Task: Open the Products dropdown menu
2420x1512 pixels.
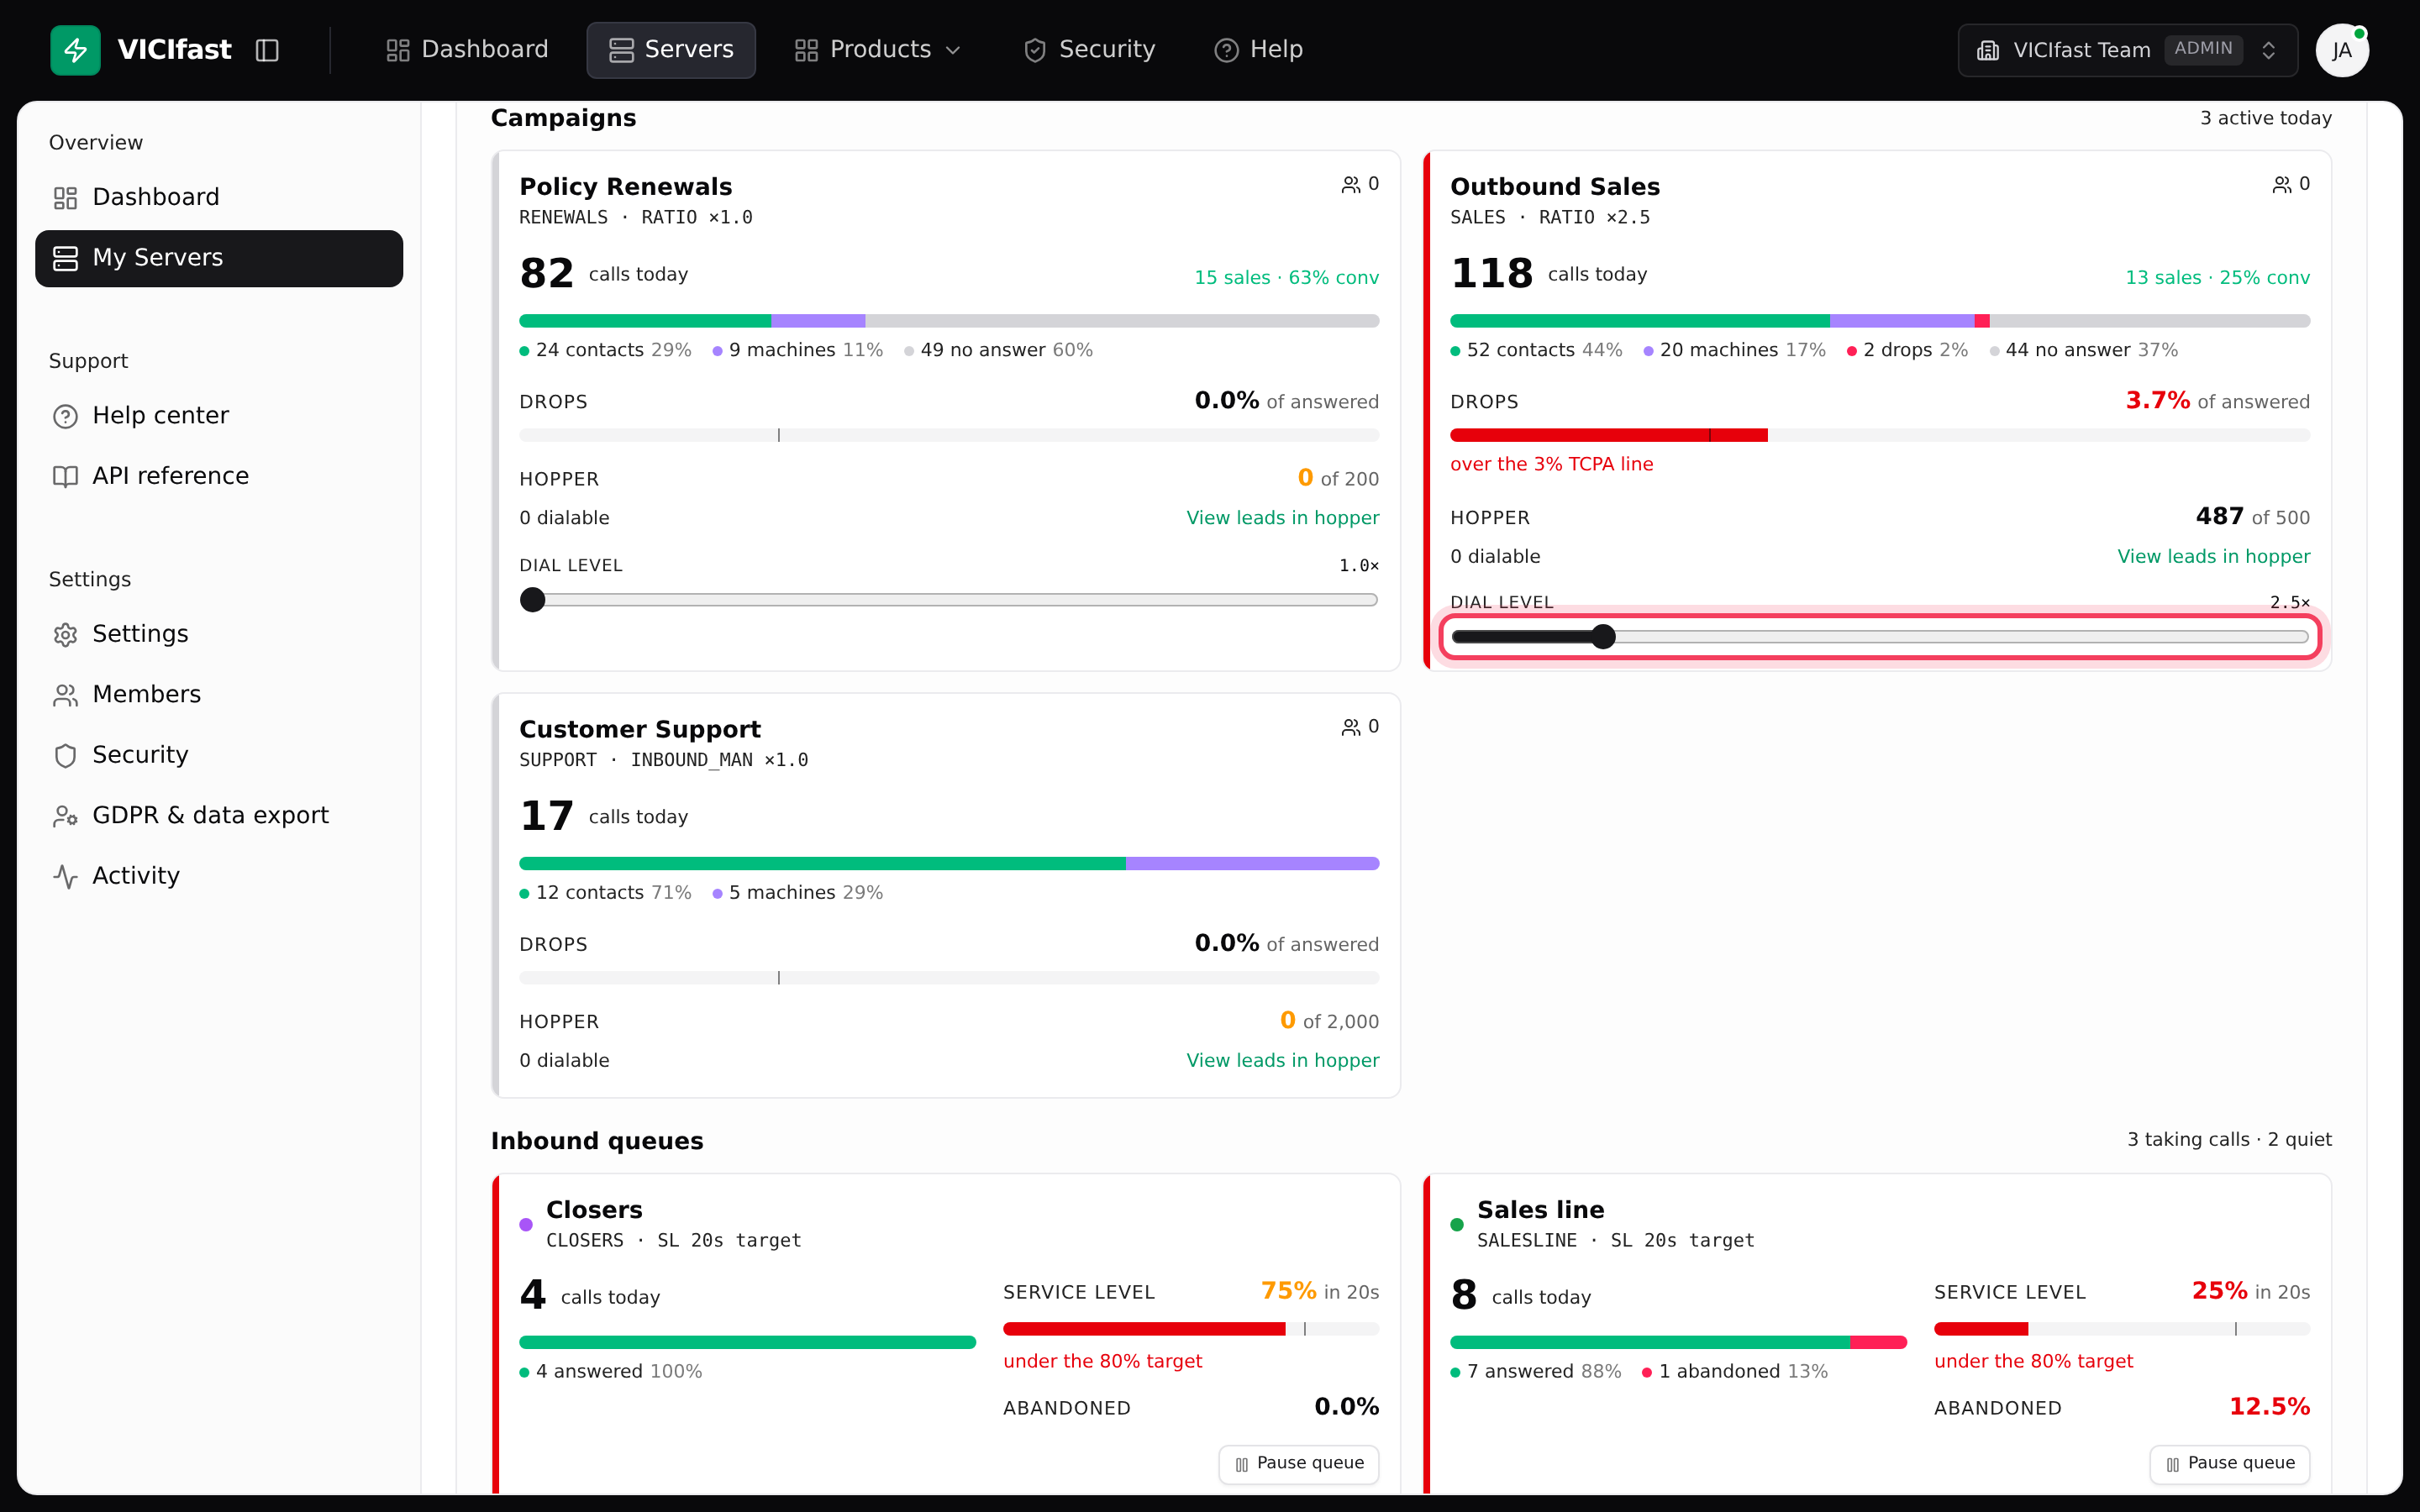Action: click(877, 50)
